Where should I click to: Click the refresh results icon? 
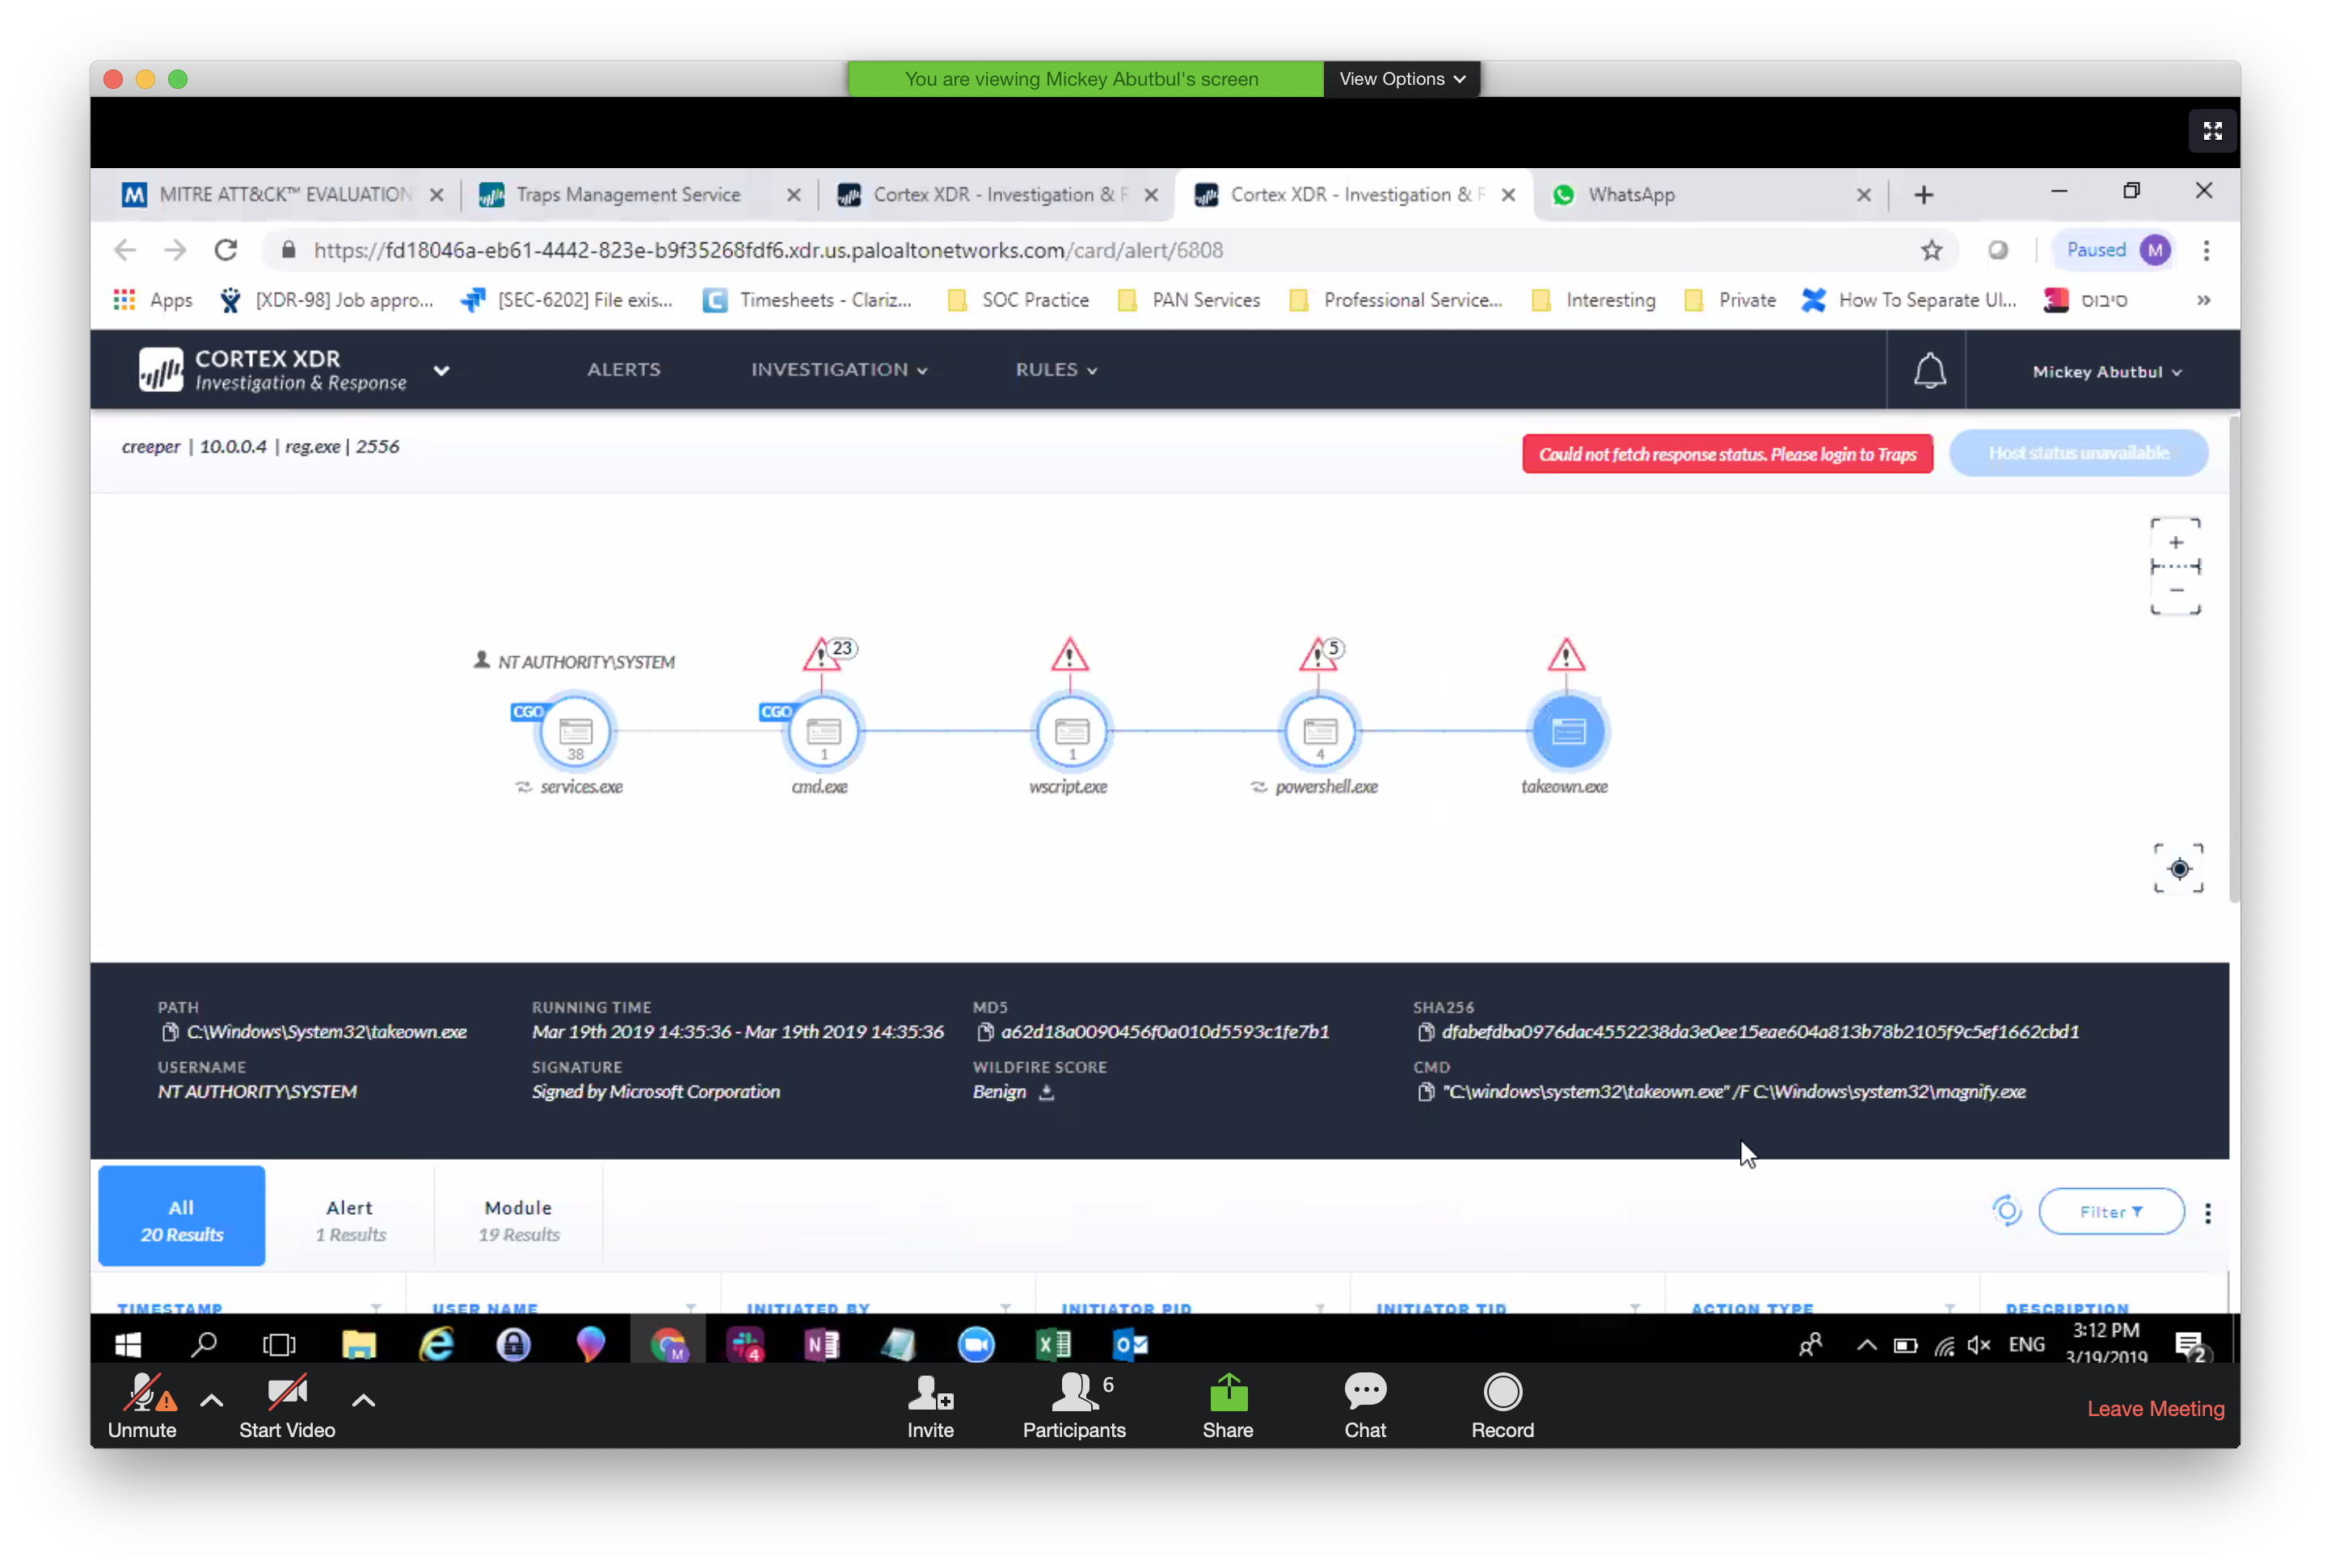(2006, 1211)
